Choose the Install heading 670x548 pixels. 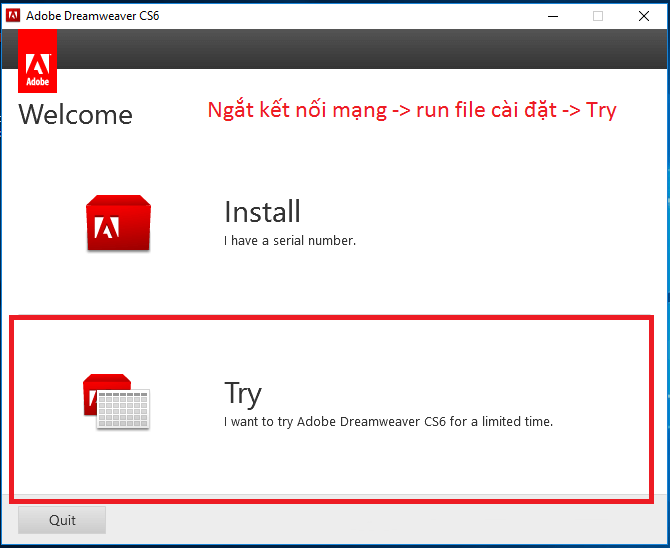pyautogui.click(x=262, y=212)
